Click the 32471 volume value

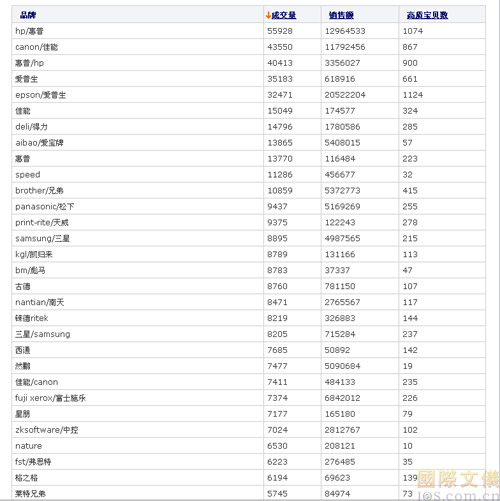click(280, 95)
